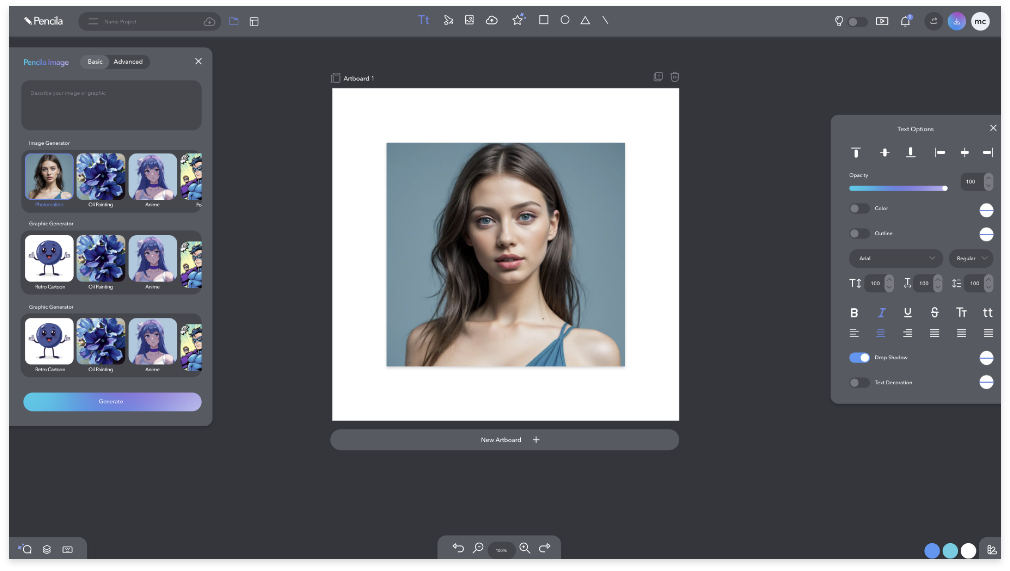The height and width of the screenshot is (571, 1010).
Task: Click the Bold formatting icon
Action: click(x=854, y=313)
